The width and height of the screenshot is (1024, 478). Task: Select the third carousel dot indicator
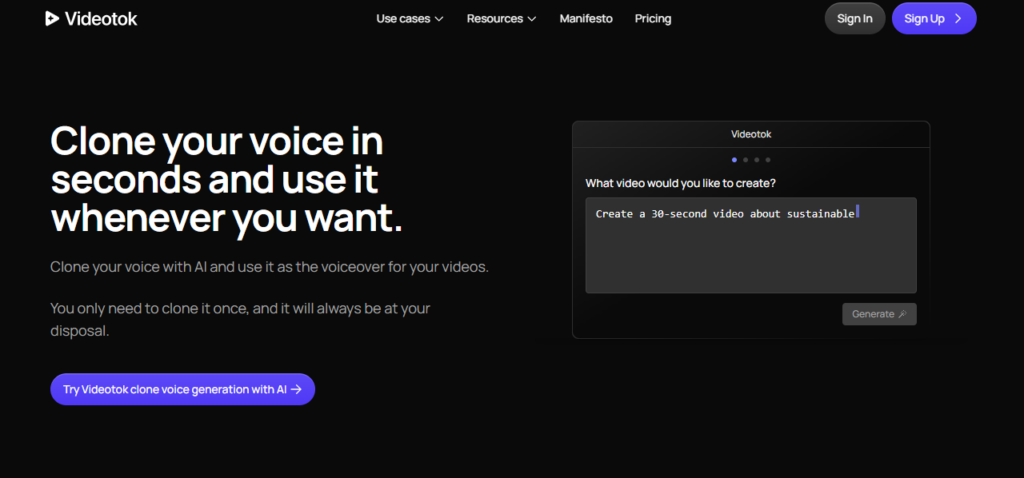(757, 160)
